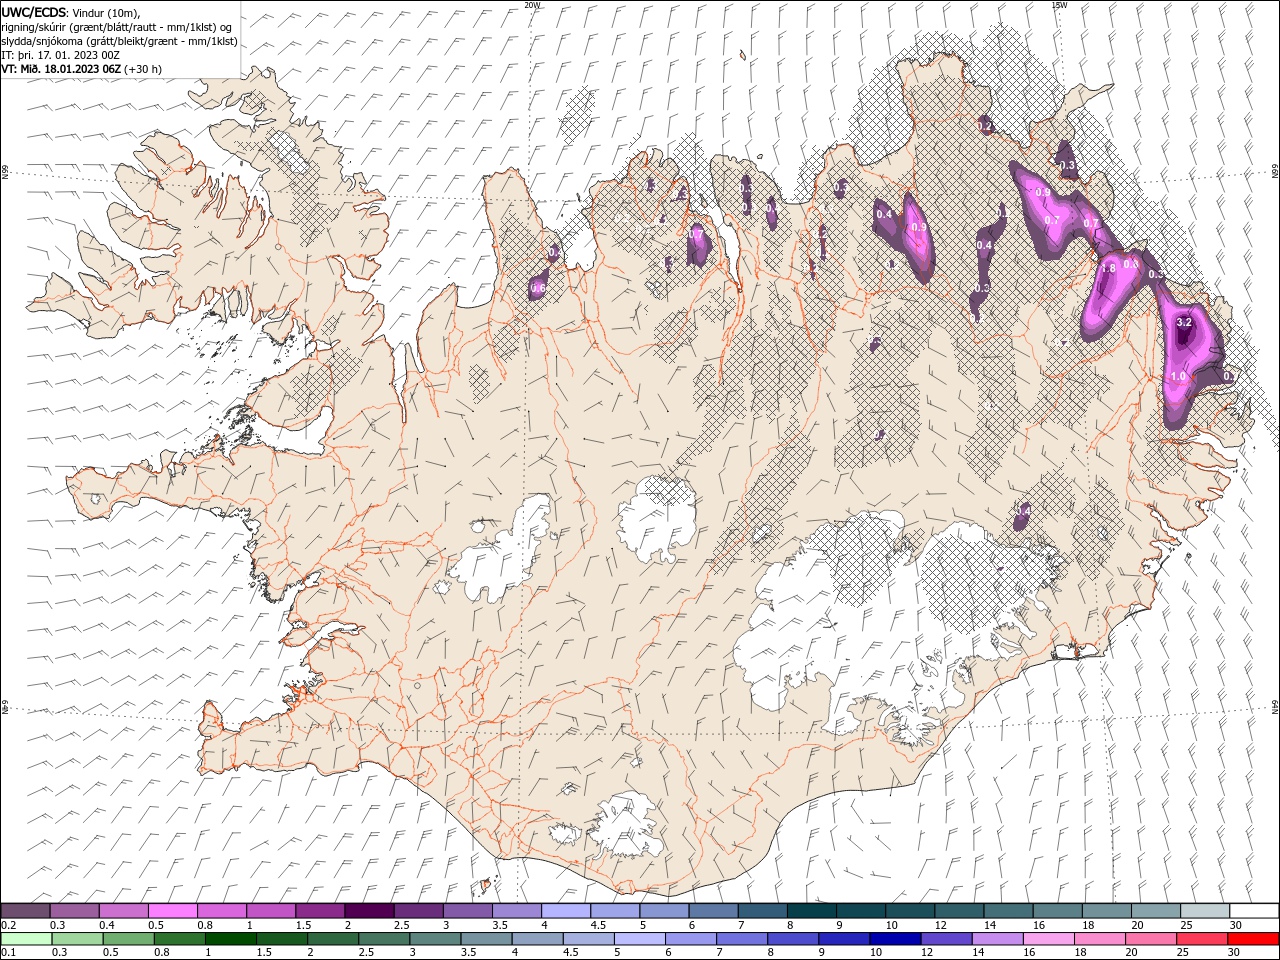The image size is (1280, 960).
Task: Click the '12' label on the snow scale
Action: click(940, 925)
